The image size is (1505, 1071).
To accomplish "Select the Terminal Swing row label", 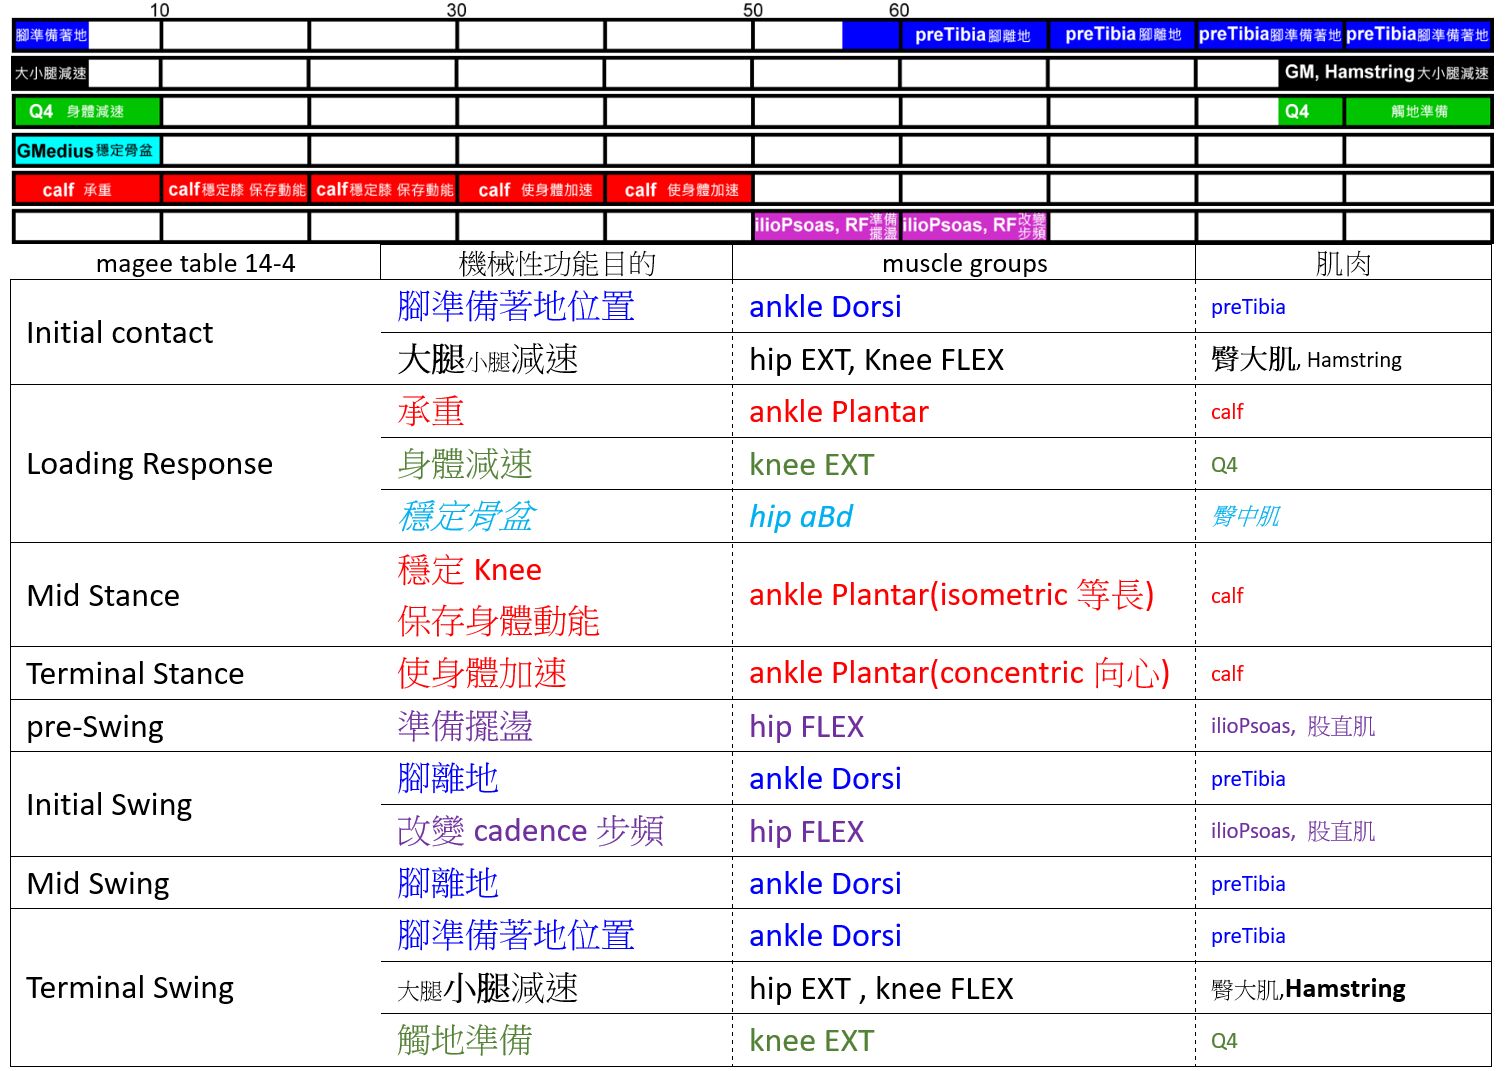I will point(130,988).
